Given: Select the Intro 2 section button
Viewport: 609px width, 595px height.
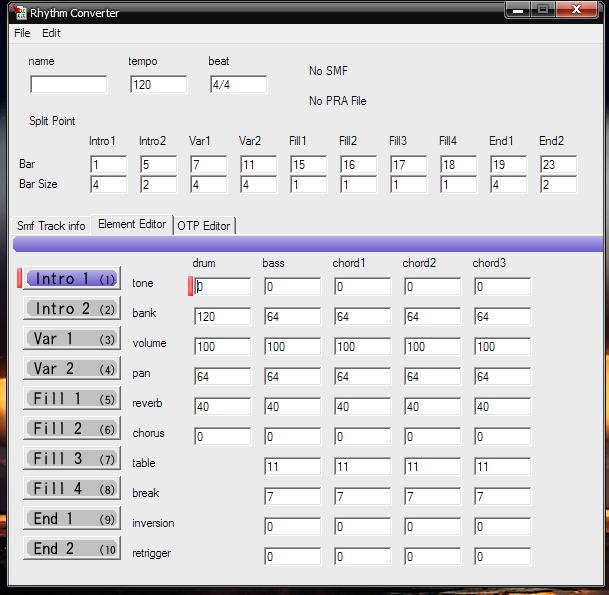Looking at the screenshot, I should coord(71,309).
